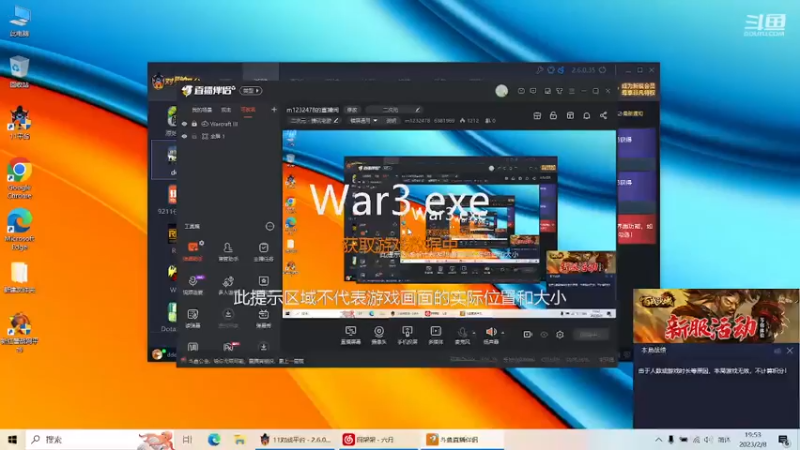Open the image icon in title bar
Viewport: 800px width, 450px height.
point(547,91)
